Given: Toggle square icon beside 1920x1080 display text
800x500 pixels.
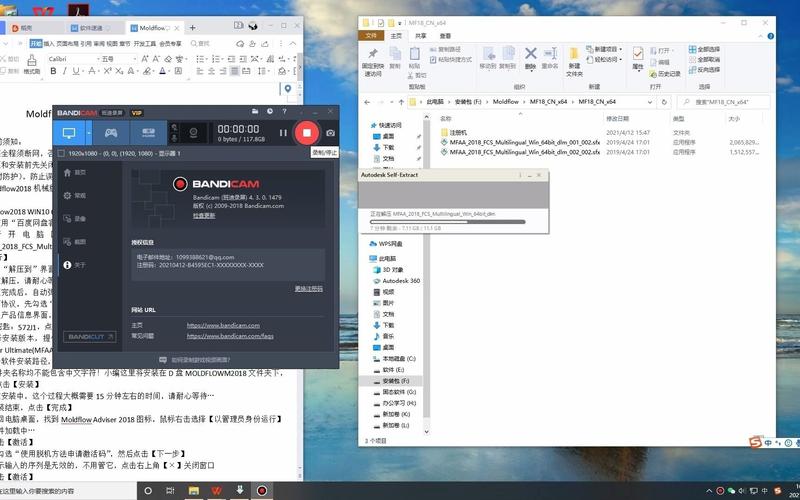Looking at the screenshot, I should tap(61, 153).
